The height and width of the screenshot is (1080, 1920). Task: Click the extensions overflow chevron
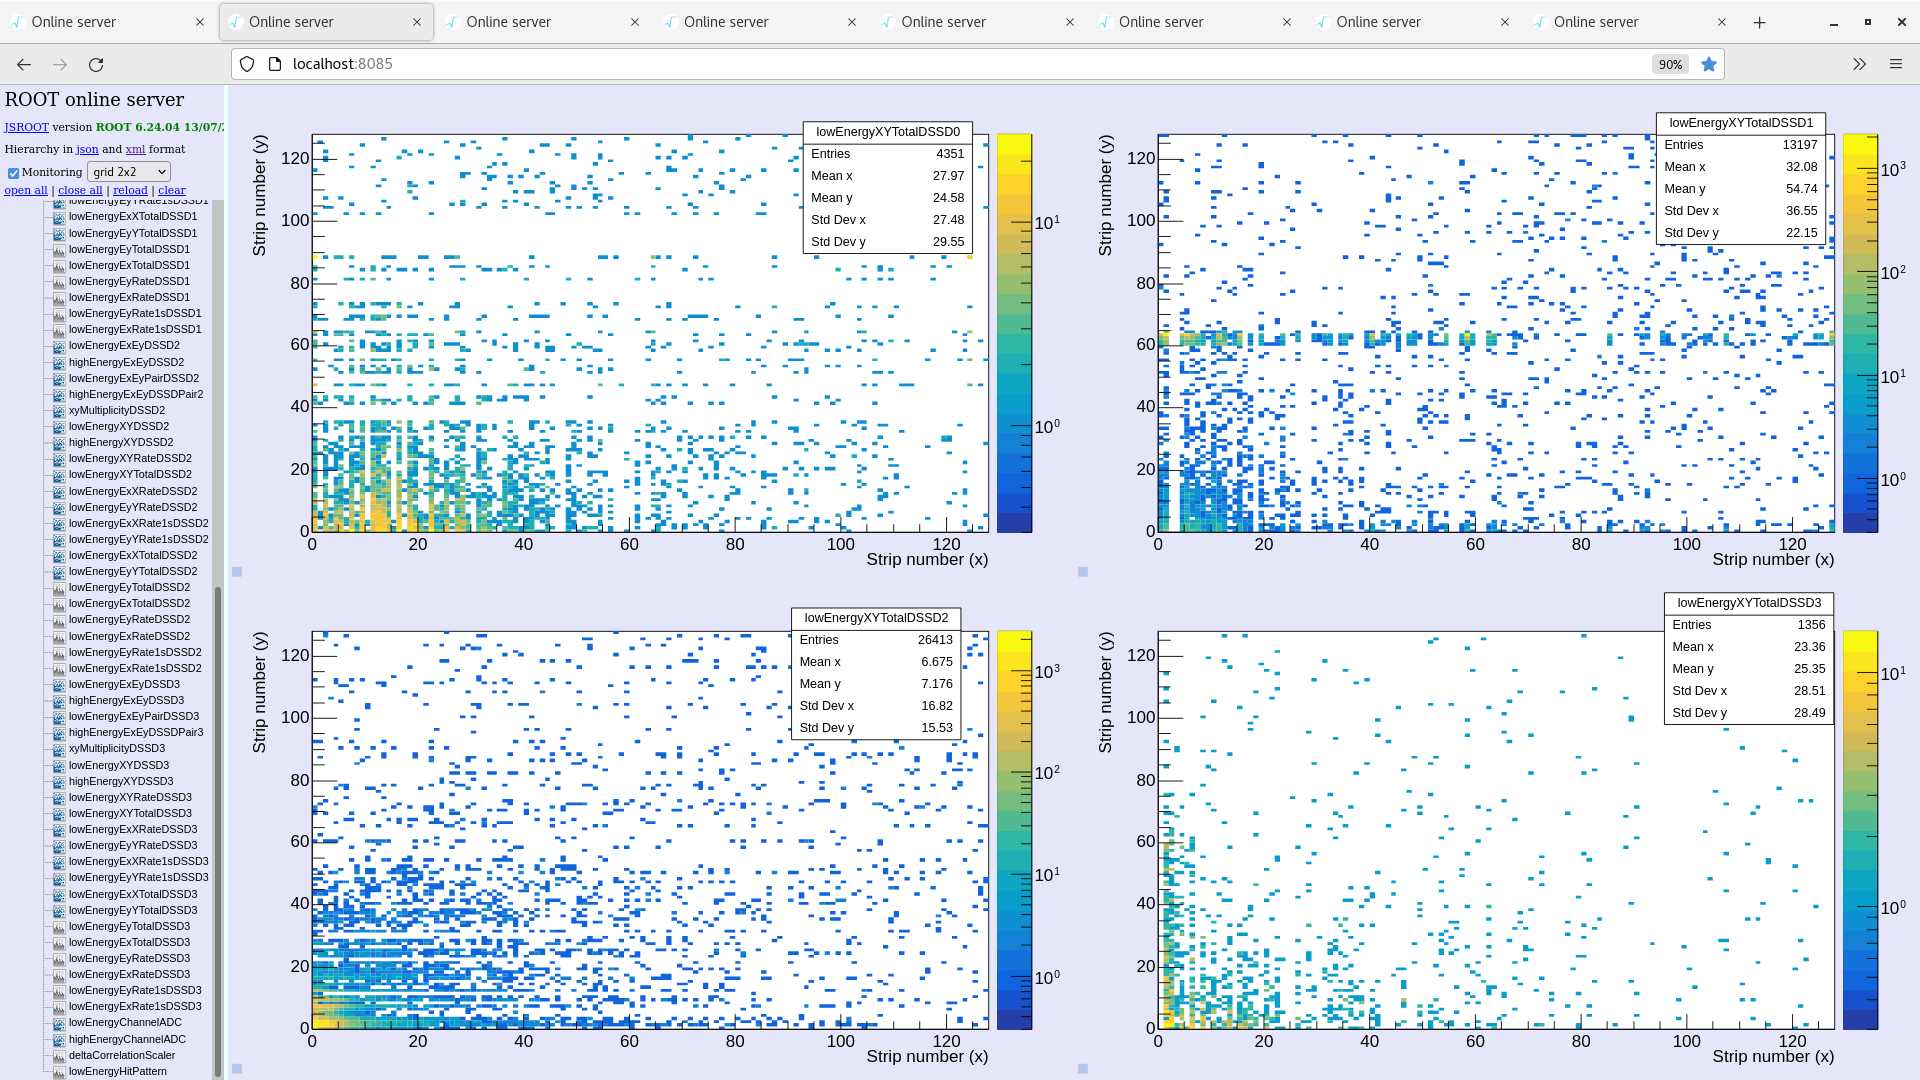click(1858, 64)
